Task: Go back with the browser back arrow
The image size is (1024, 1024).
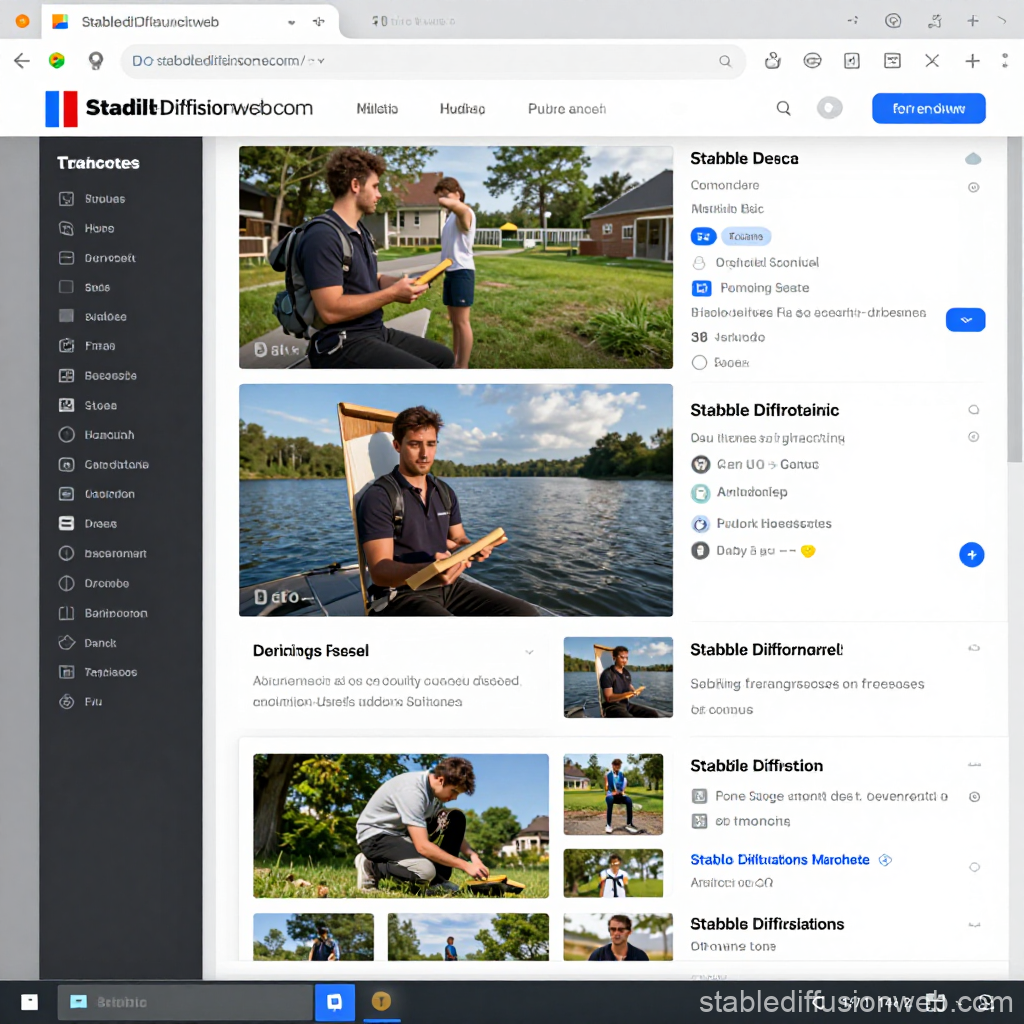Action: (x=22, y=61)
